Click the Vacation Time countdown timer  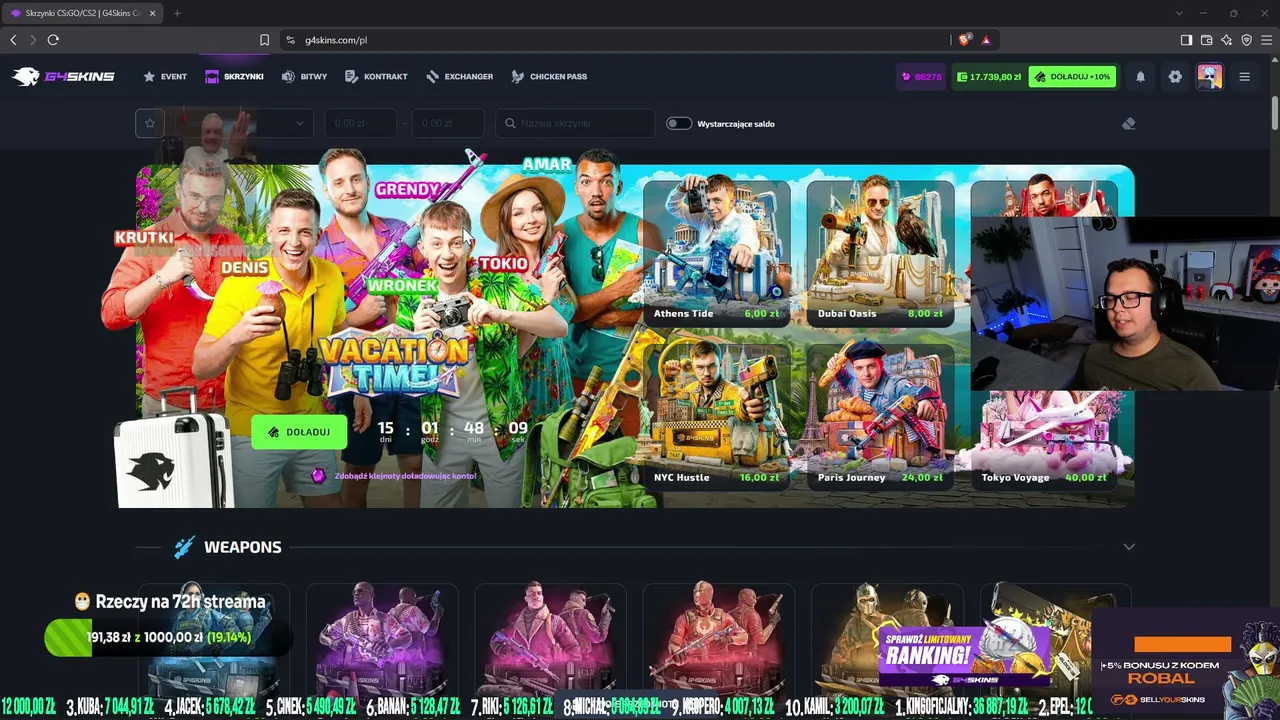452,432
